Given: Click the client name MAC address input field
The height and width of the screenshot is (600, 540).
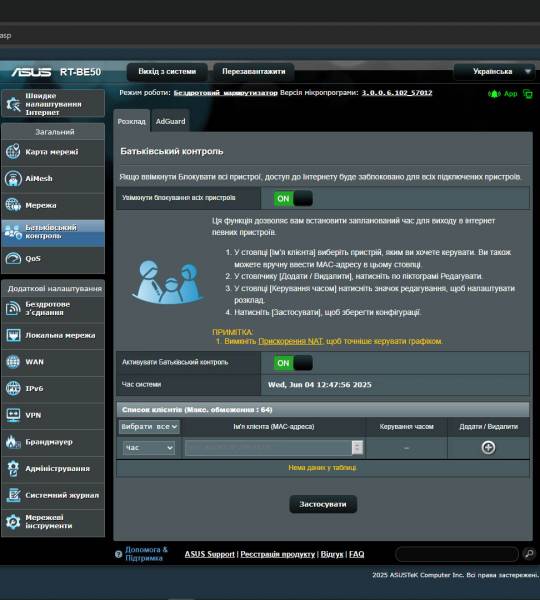Looking at the screenshot, I should click(x=268, y=447).
